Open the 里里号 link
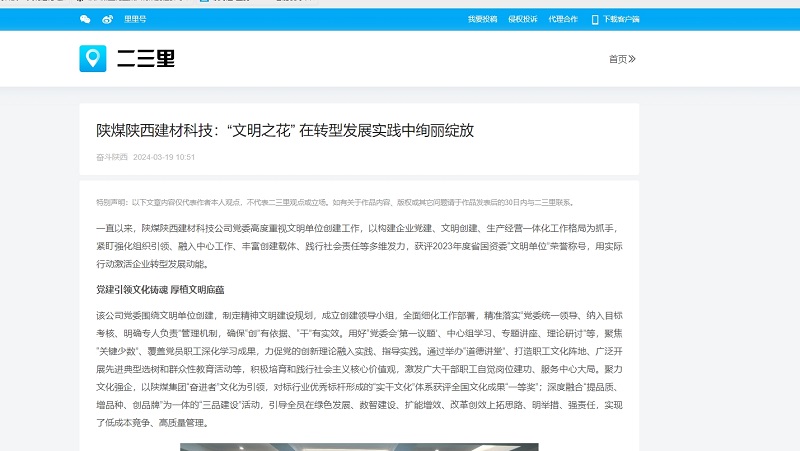This screenshot has height=451, width=800. click(x=135, y=19)
